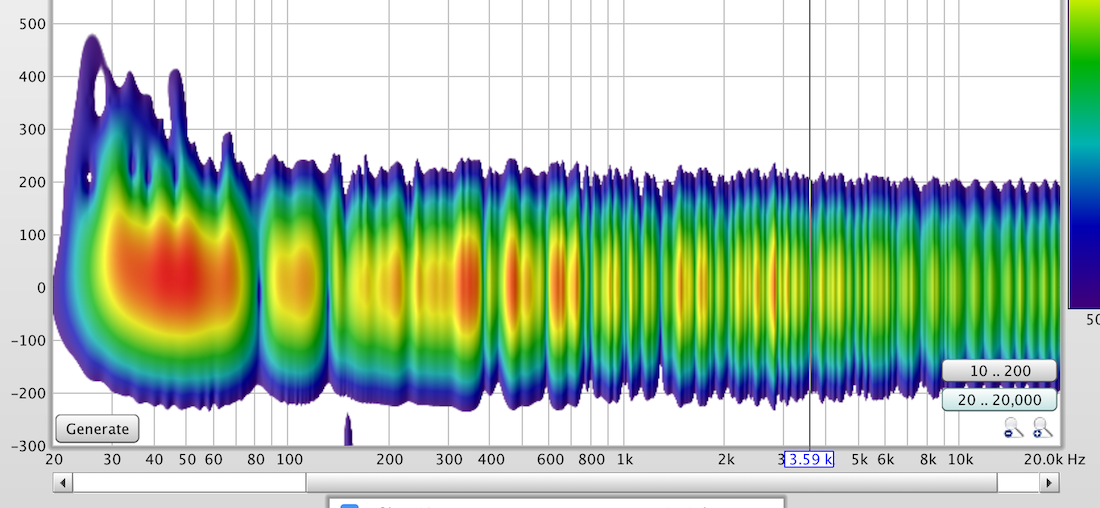1100x508 pixels.
Task: Click the green section of the color scale
Action: 1084,70
